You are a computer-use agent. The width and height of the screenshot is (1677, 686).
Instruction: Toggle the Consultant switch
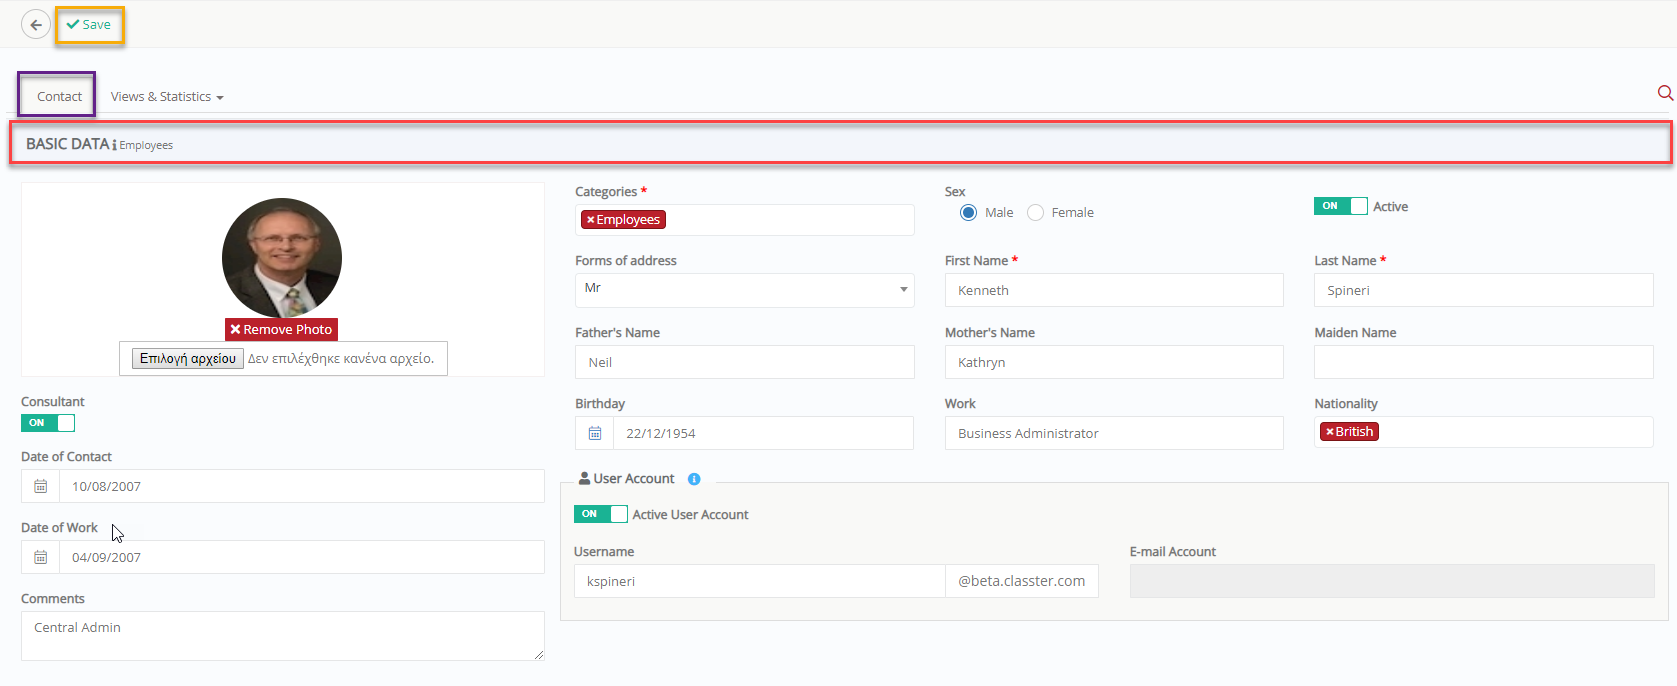(48, 423)
